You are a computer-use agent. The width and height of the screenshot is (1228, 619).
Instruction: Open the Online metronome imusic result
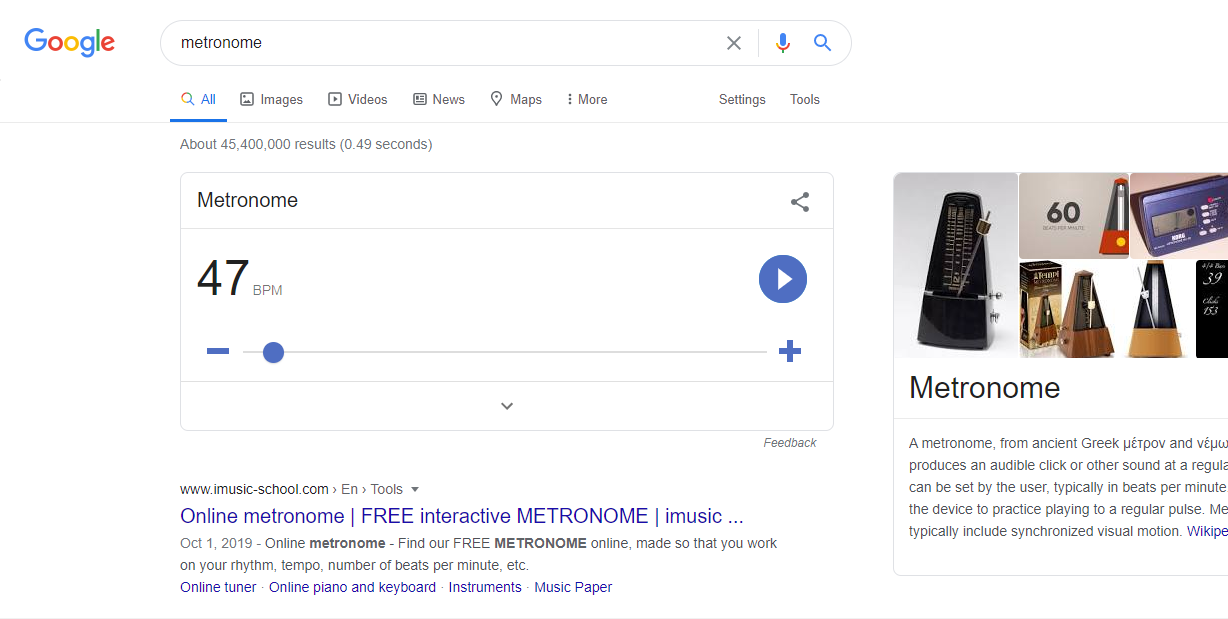(461, 516)
